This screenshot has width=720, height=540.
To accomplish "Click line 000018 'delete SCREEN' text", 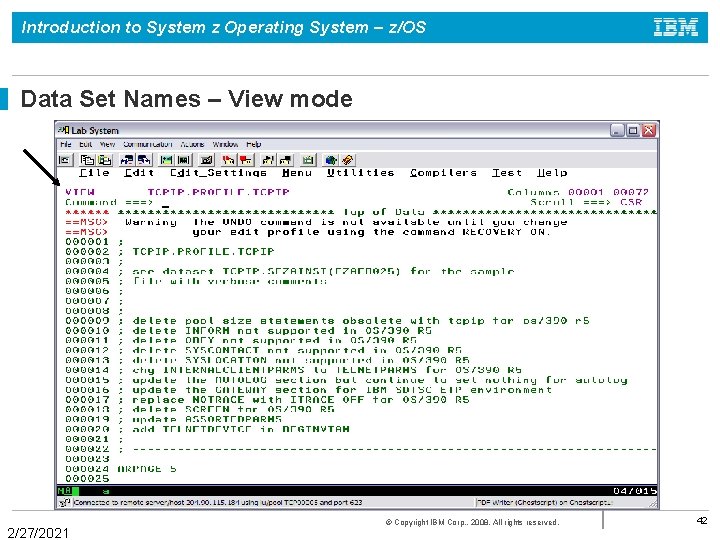I will [x=233, y=410].
